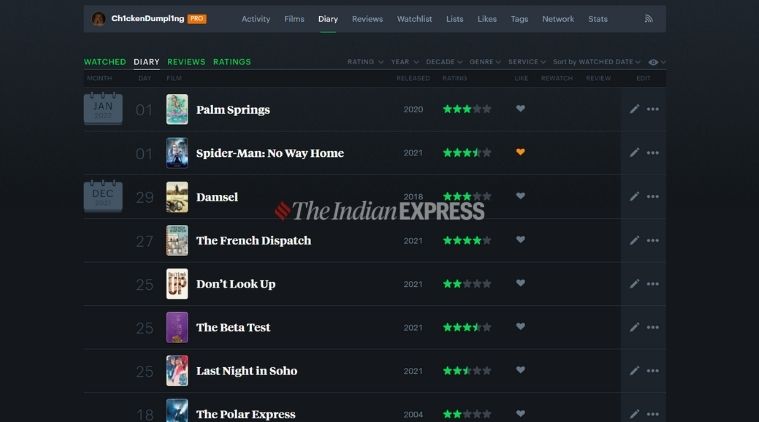Viewport: 759px width, 422px height.
Task: Change Palm Springs star rating
Action: (467, 109)
